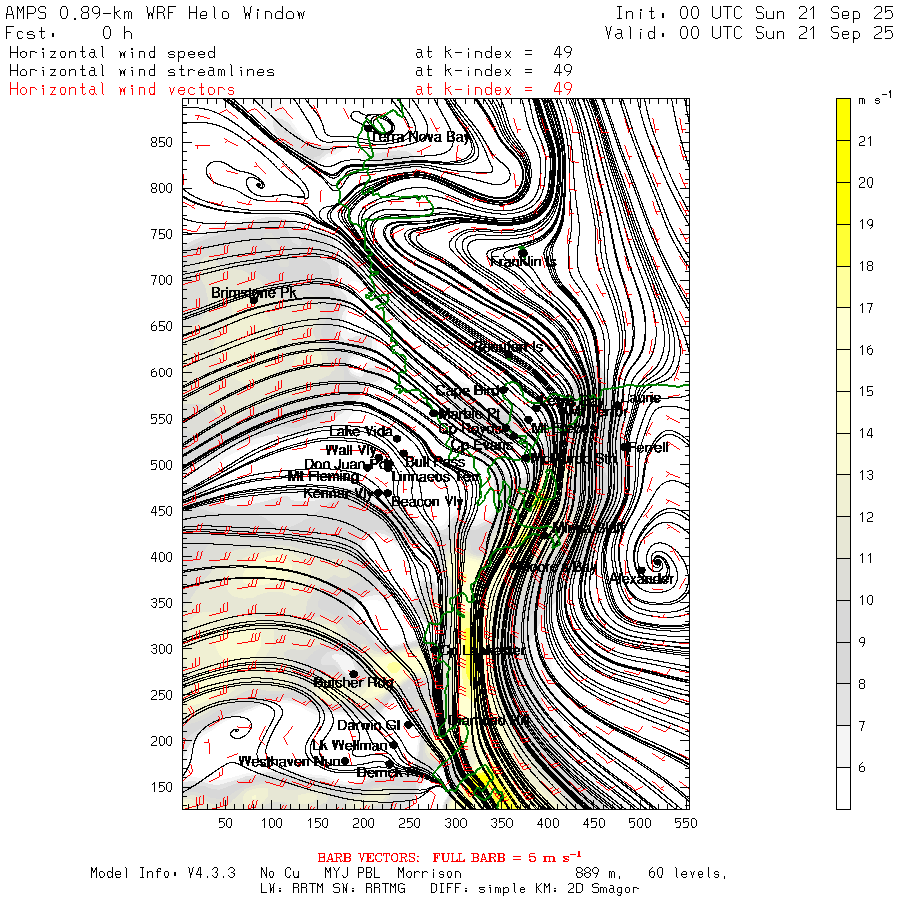The width and height of the screenshot is (900, 900).
Task: Click the "Valid: 00 UTC Sun 21 Sep 25" line
Action: [x=749, y=33]
